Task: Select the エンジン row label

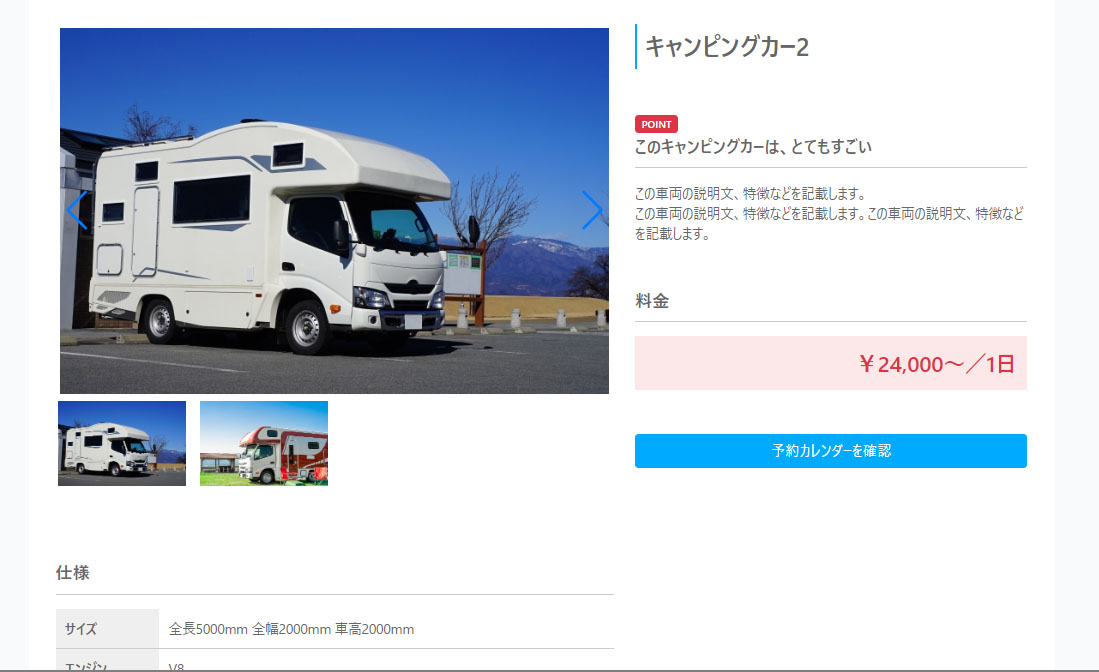Action: click(107, 661)
